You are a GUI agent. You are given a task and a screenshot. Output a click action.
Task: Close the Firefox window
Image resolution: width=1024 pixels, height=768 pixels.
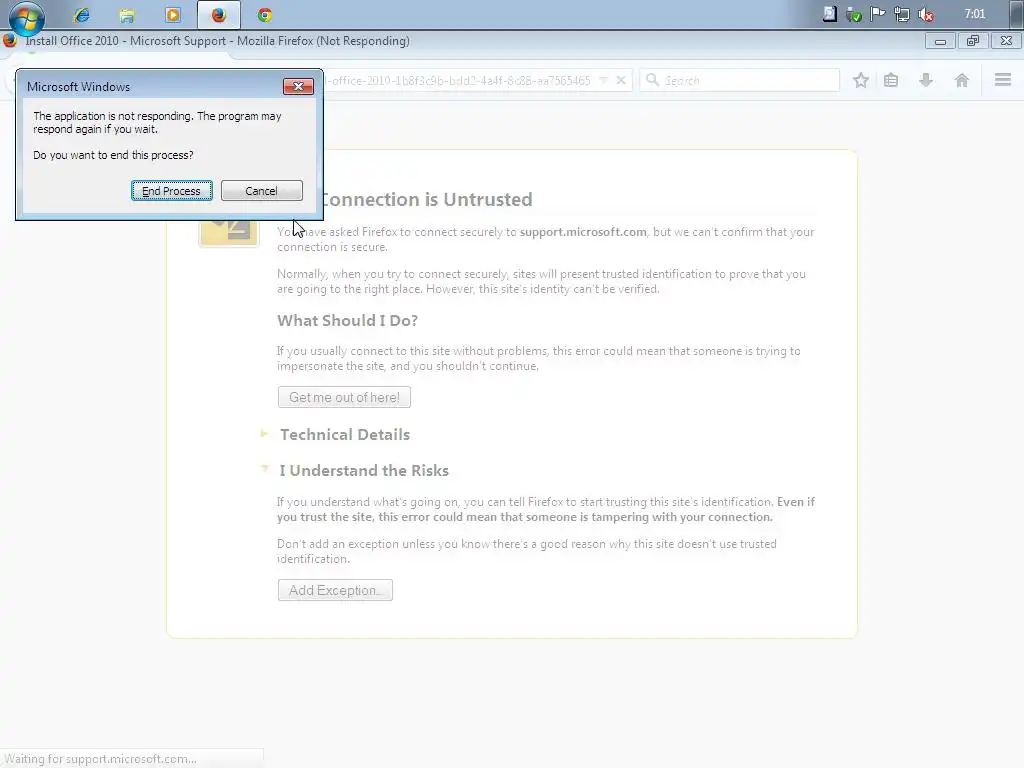(1006, 41)
